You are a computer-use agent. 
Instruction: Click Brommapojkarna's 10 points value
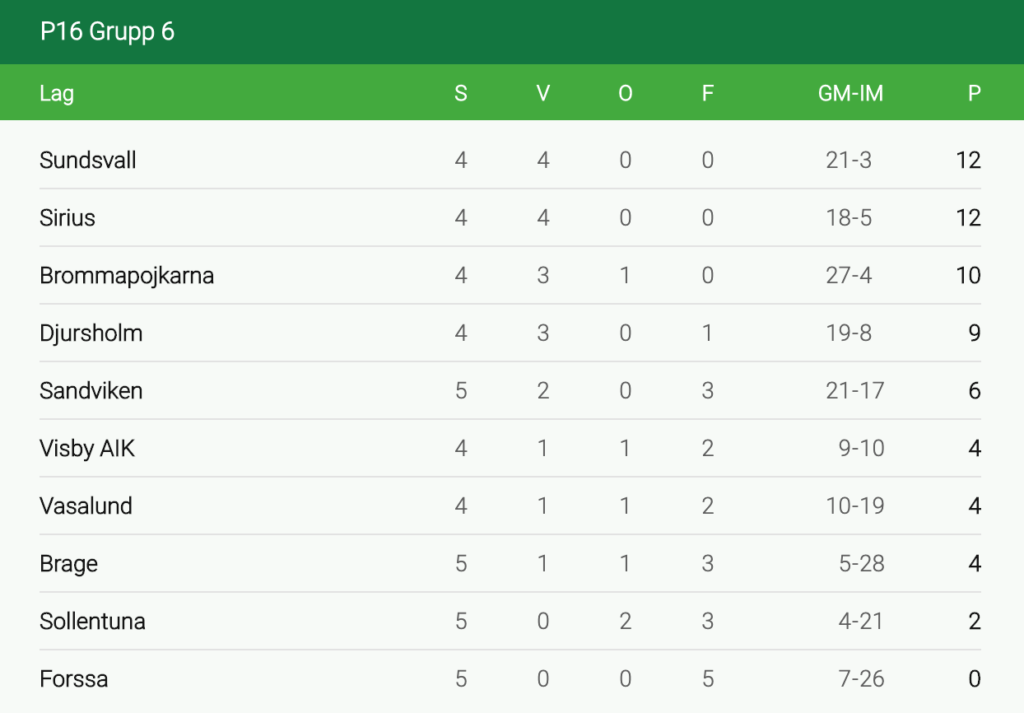tap(968, 276)
